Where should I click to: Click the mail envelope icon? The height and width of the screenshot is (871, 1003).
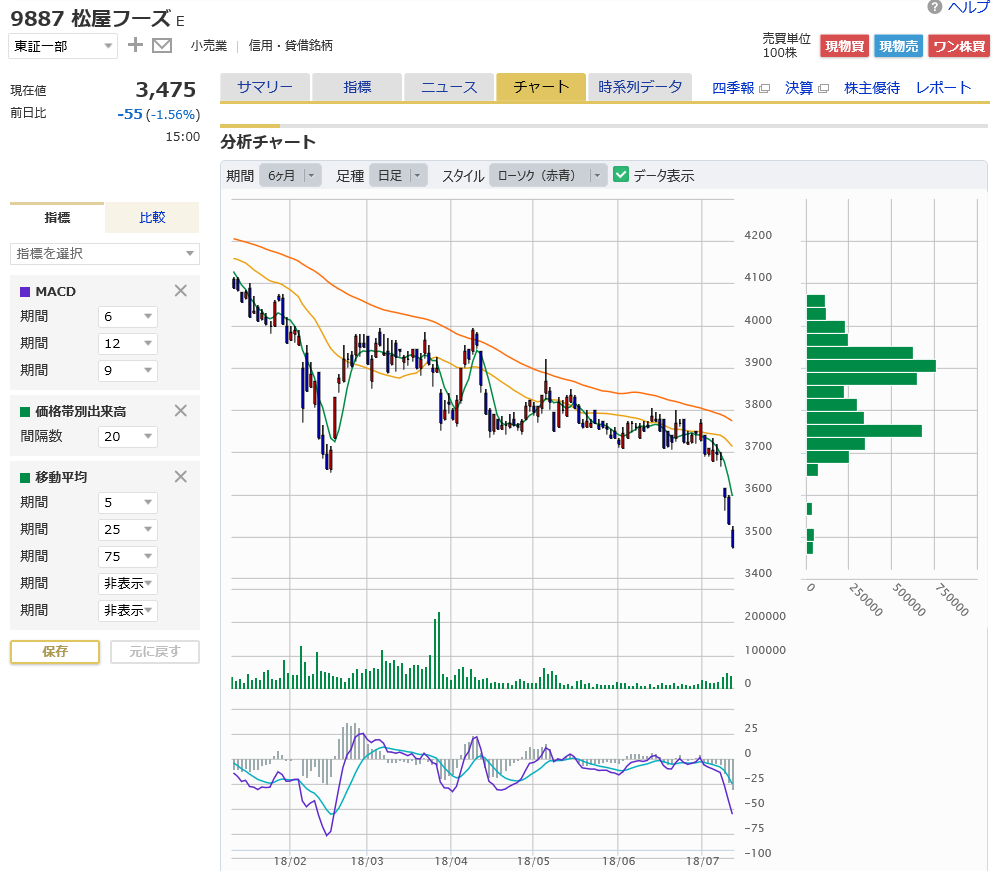click(162, 45)
